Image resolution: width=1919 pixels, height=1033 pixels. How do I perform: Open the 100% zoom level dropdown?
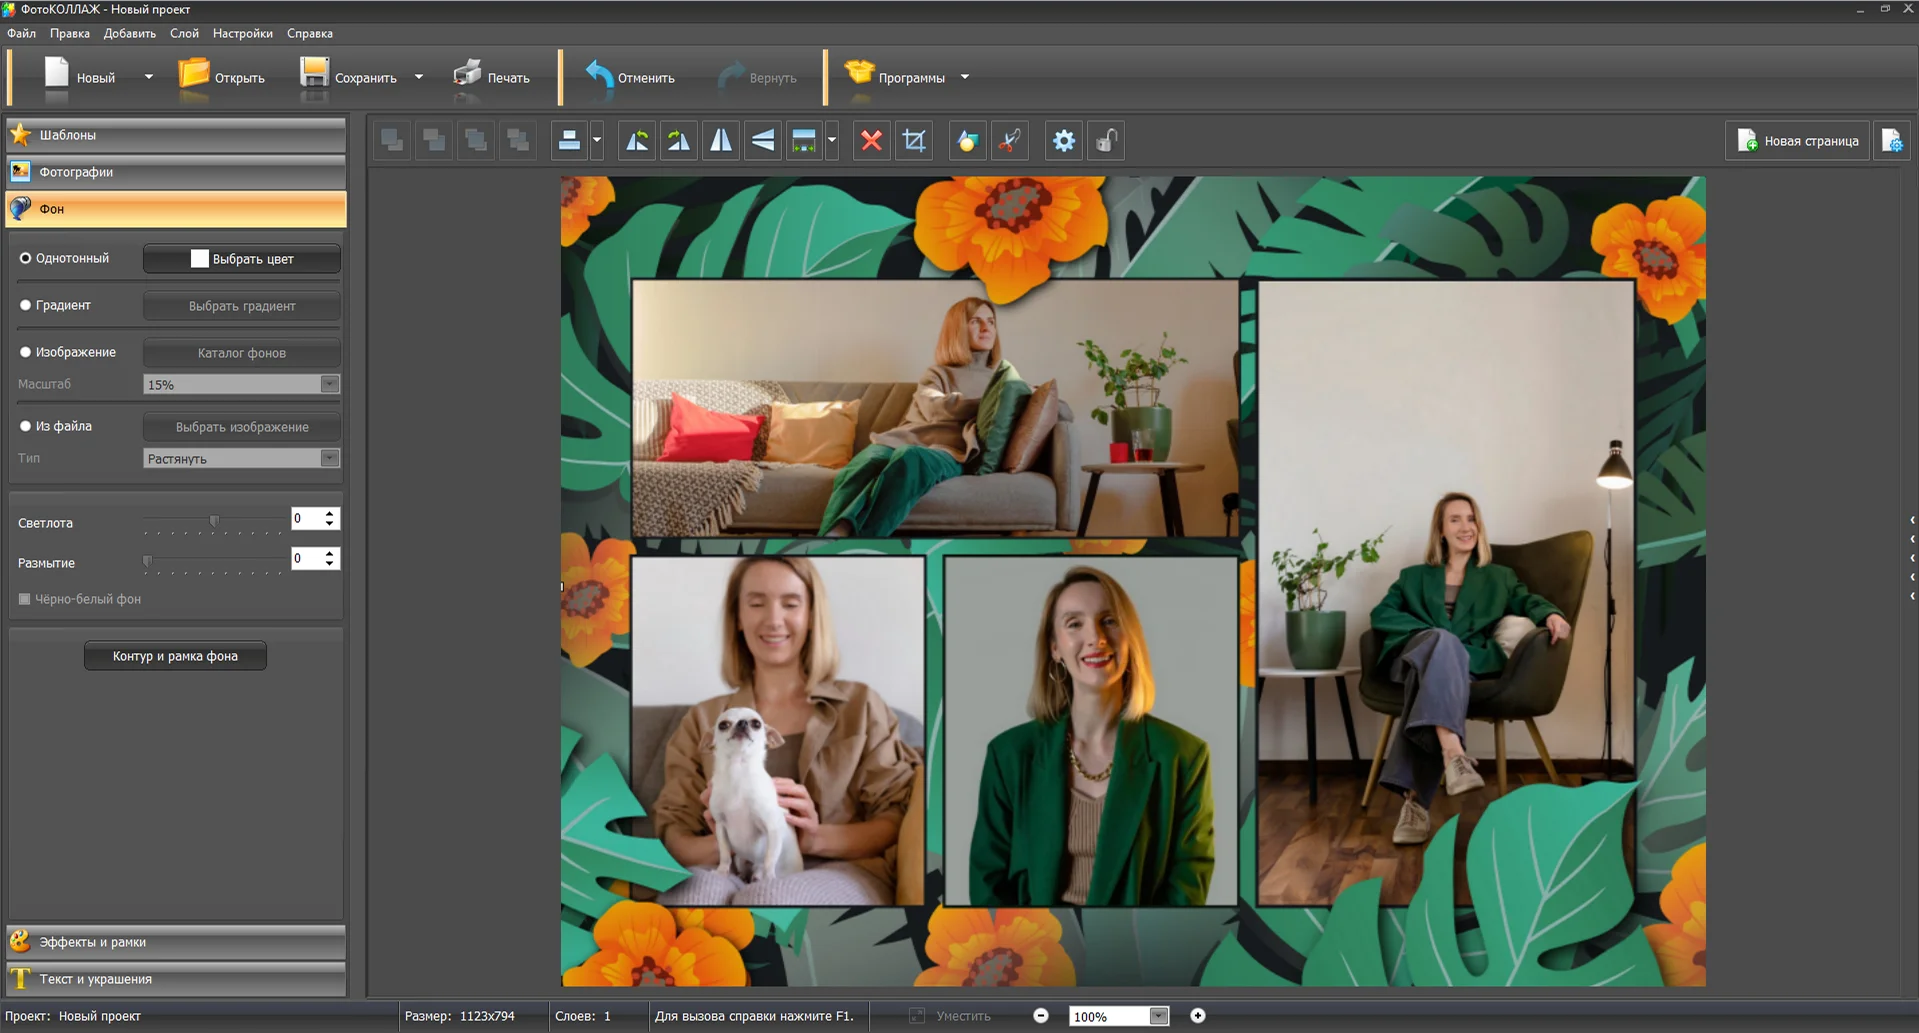click(1158, 1016)
